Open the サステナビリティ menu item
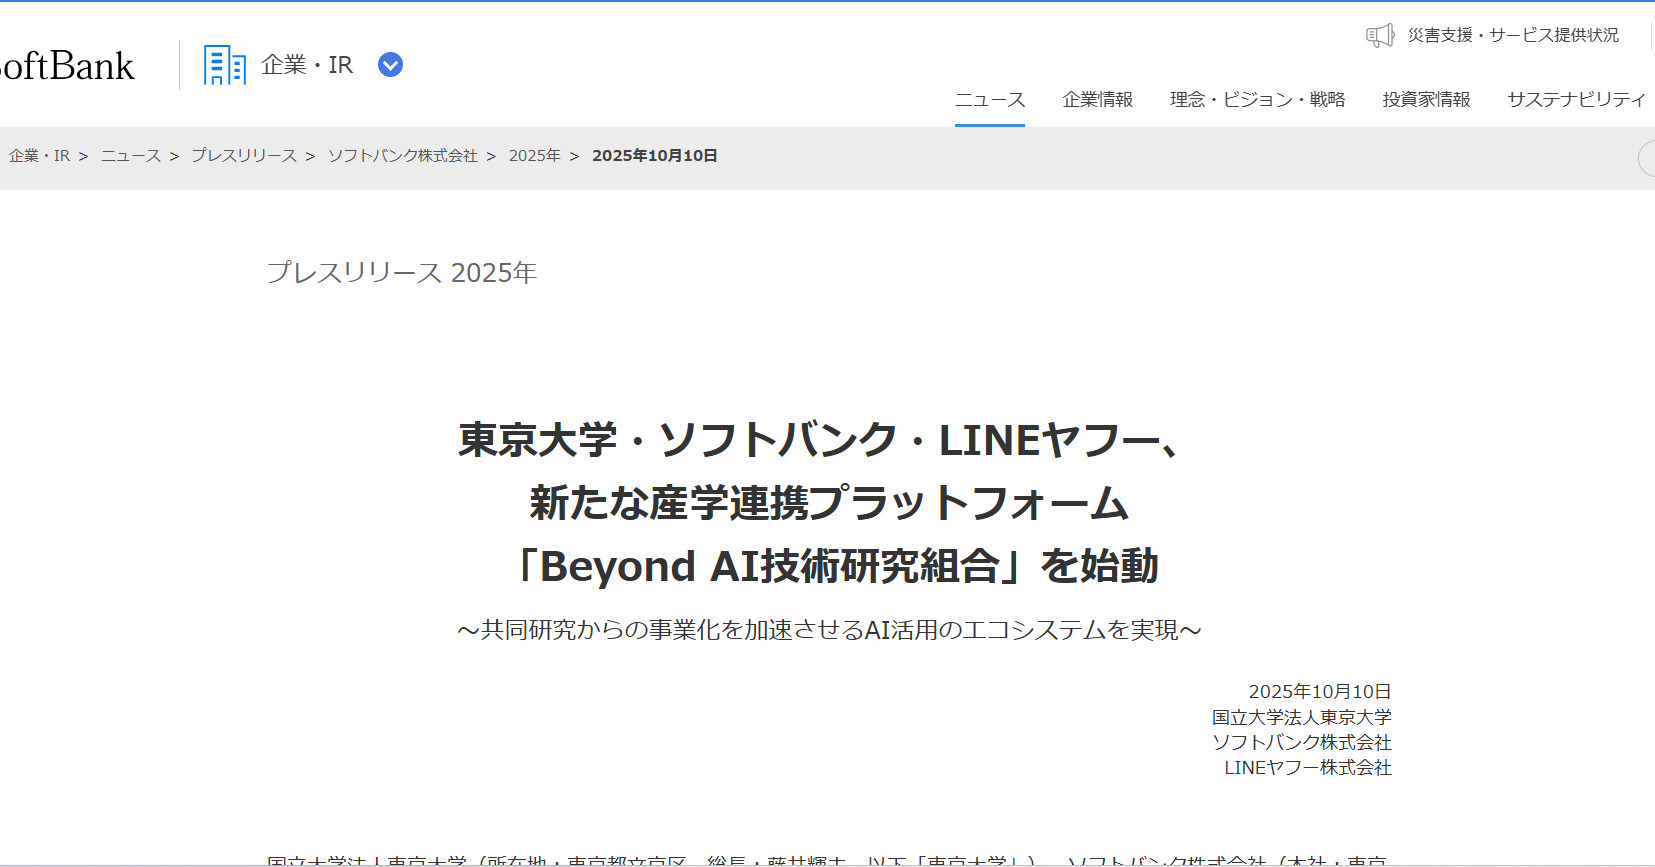This screenshot has height=867, width=1655. coord(1575,100)
